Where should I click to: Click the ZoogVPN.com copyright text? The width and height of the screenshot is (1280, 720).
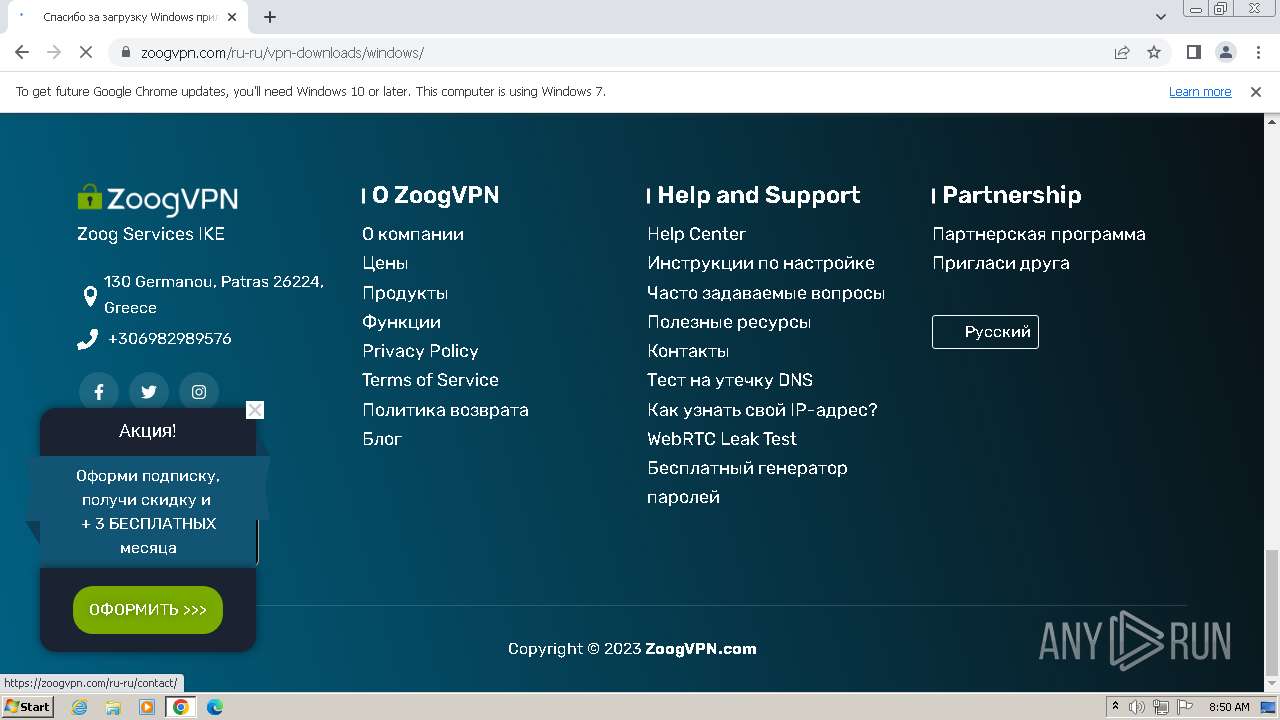click(701, 649)
